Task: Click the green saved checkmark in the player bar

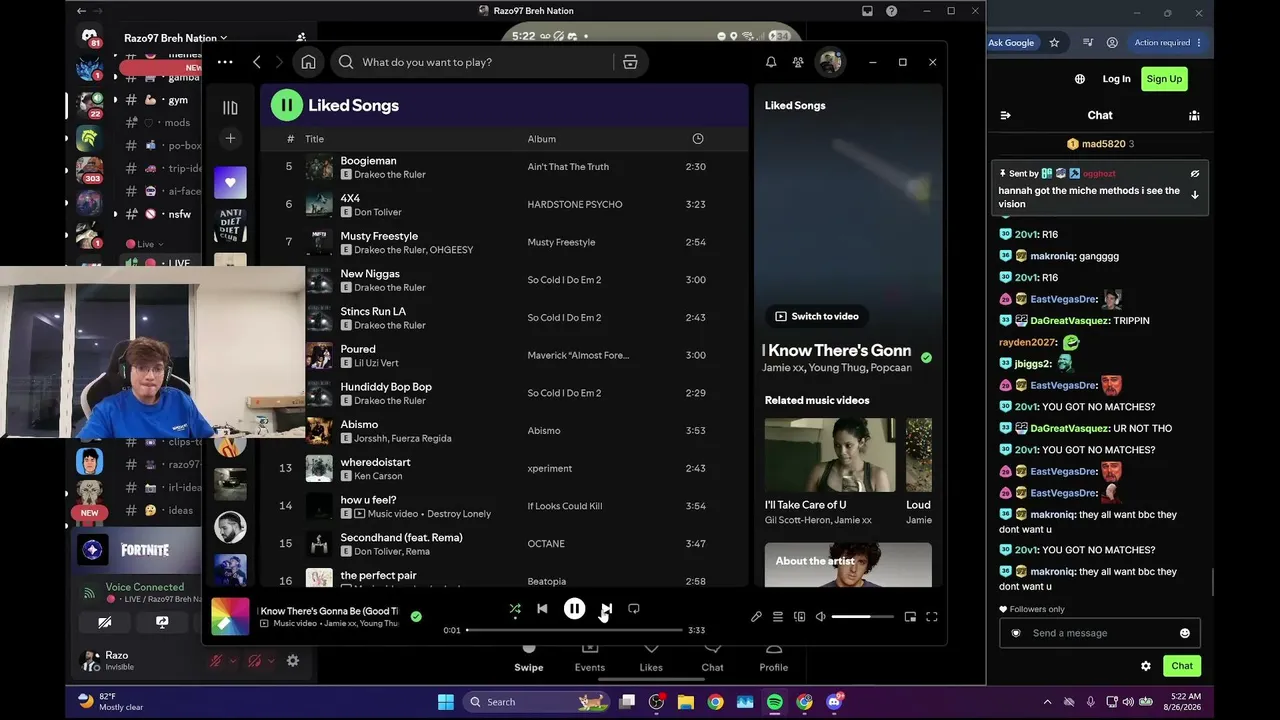Action: 416,617
